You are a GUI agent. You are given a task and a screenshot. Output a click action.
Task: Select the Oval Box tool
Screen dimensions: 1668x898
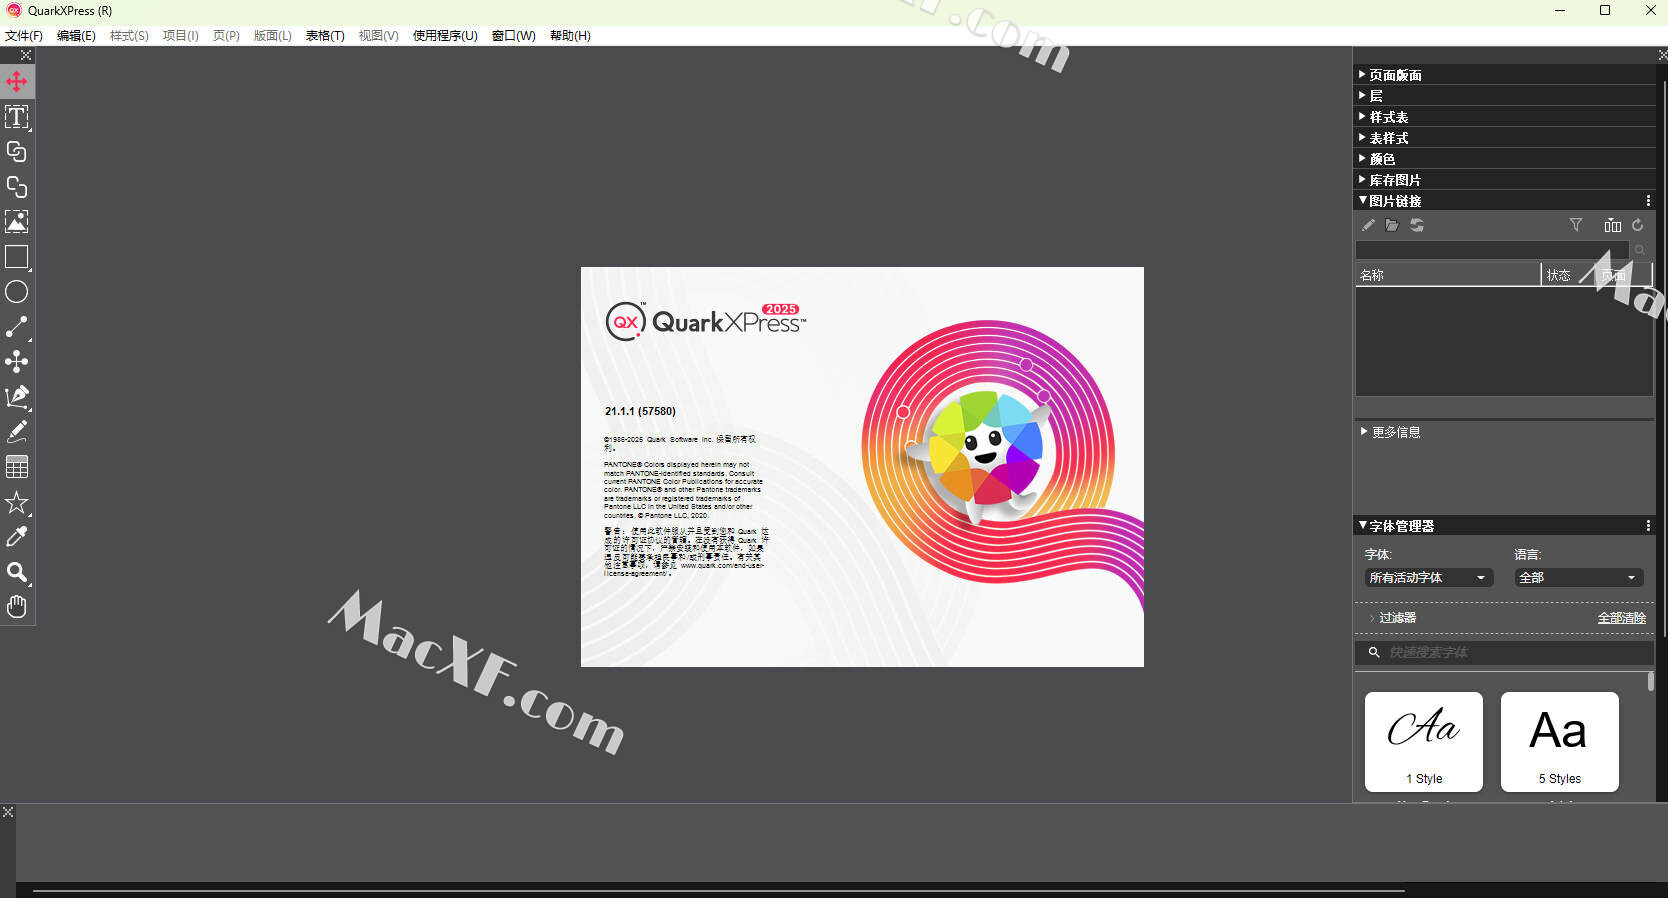17,292
